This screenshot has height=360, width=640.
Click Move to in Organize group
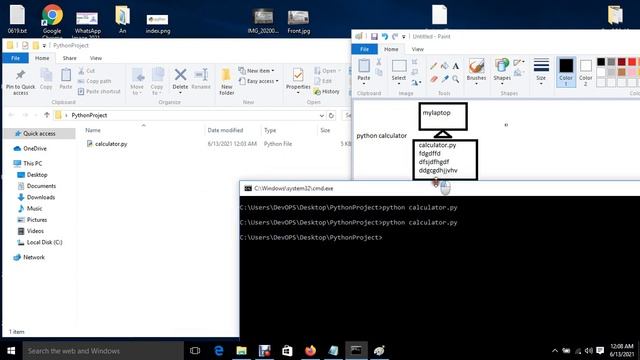click(137, 82)
